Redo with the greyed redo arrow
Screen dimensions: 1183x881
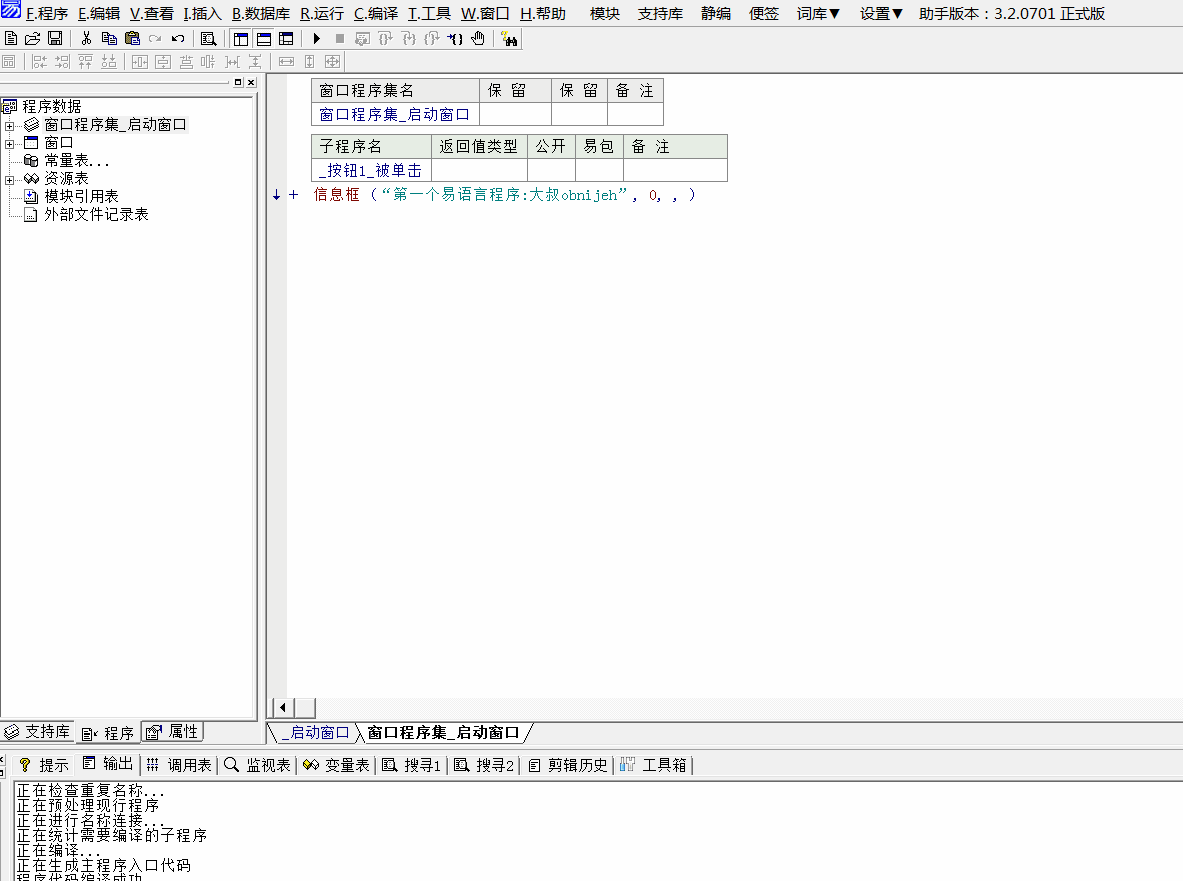point(155,38)
